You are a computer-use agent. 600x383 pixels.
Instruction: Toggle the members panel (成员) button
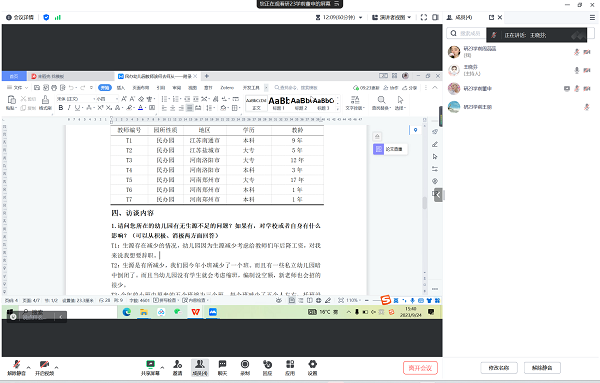200,368
